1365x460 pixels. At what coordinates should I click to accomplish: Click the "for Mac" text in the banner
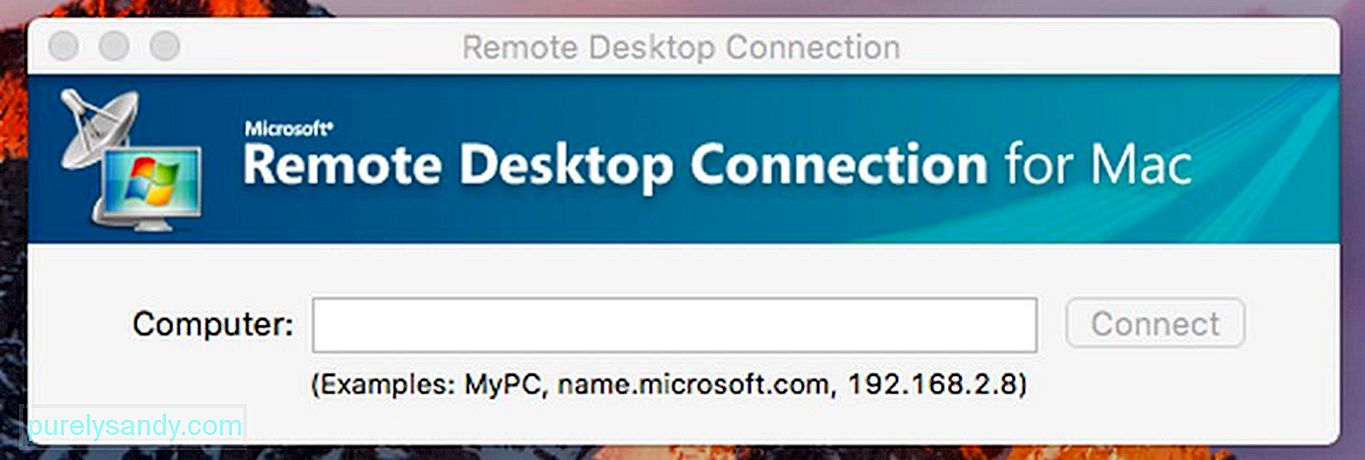tap(1094, 164)
